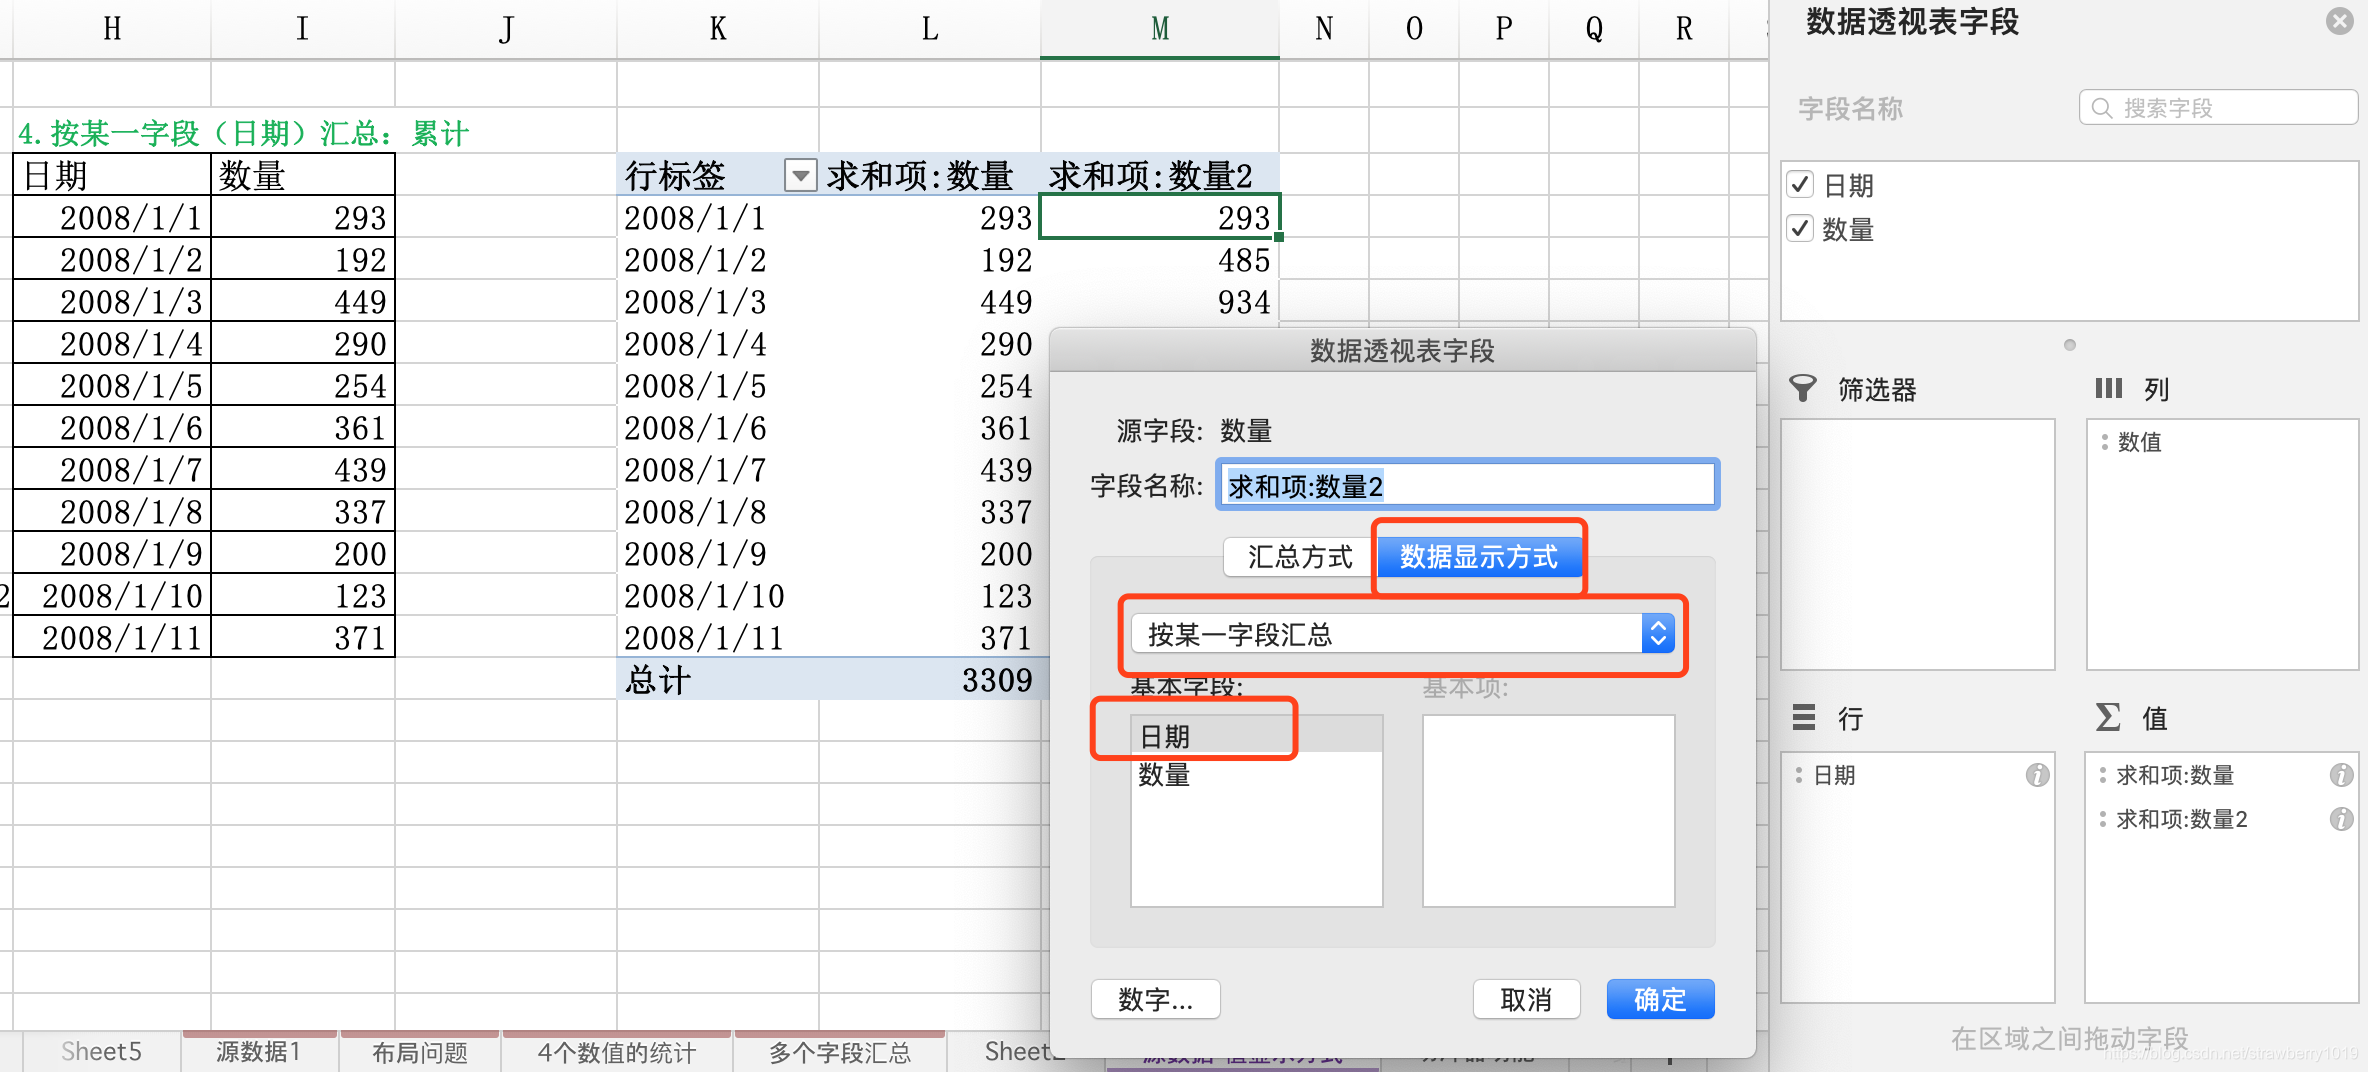Select source table header 日期
2368x1072 pixels.
click(112, 176)
